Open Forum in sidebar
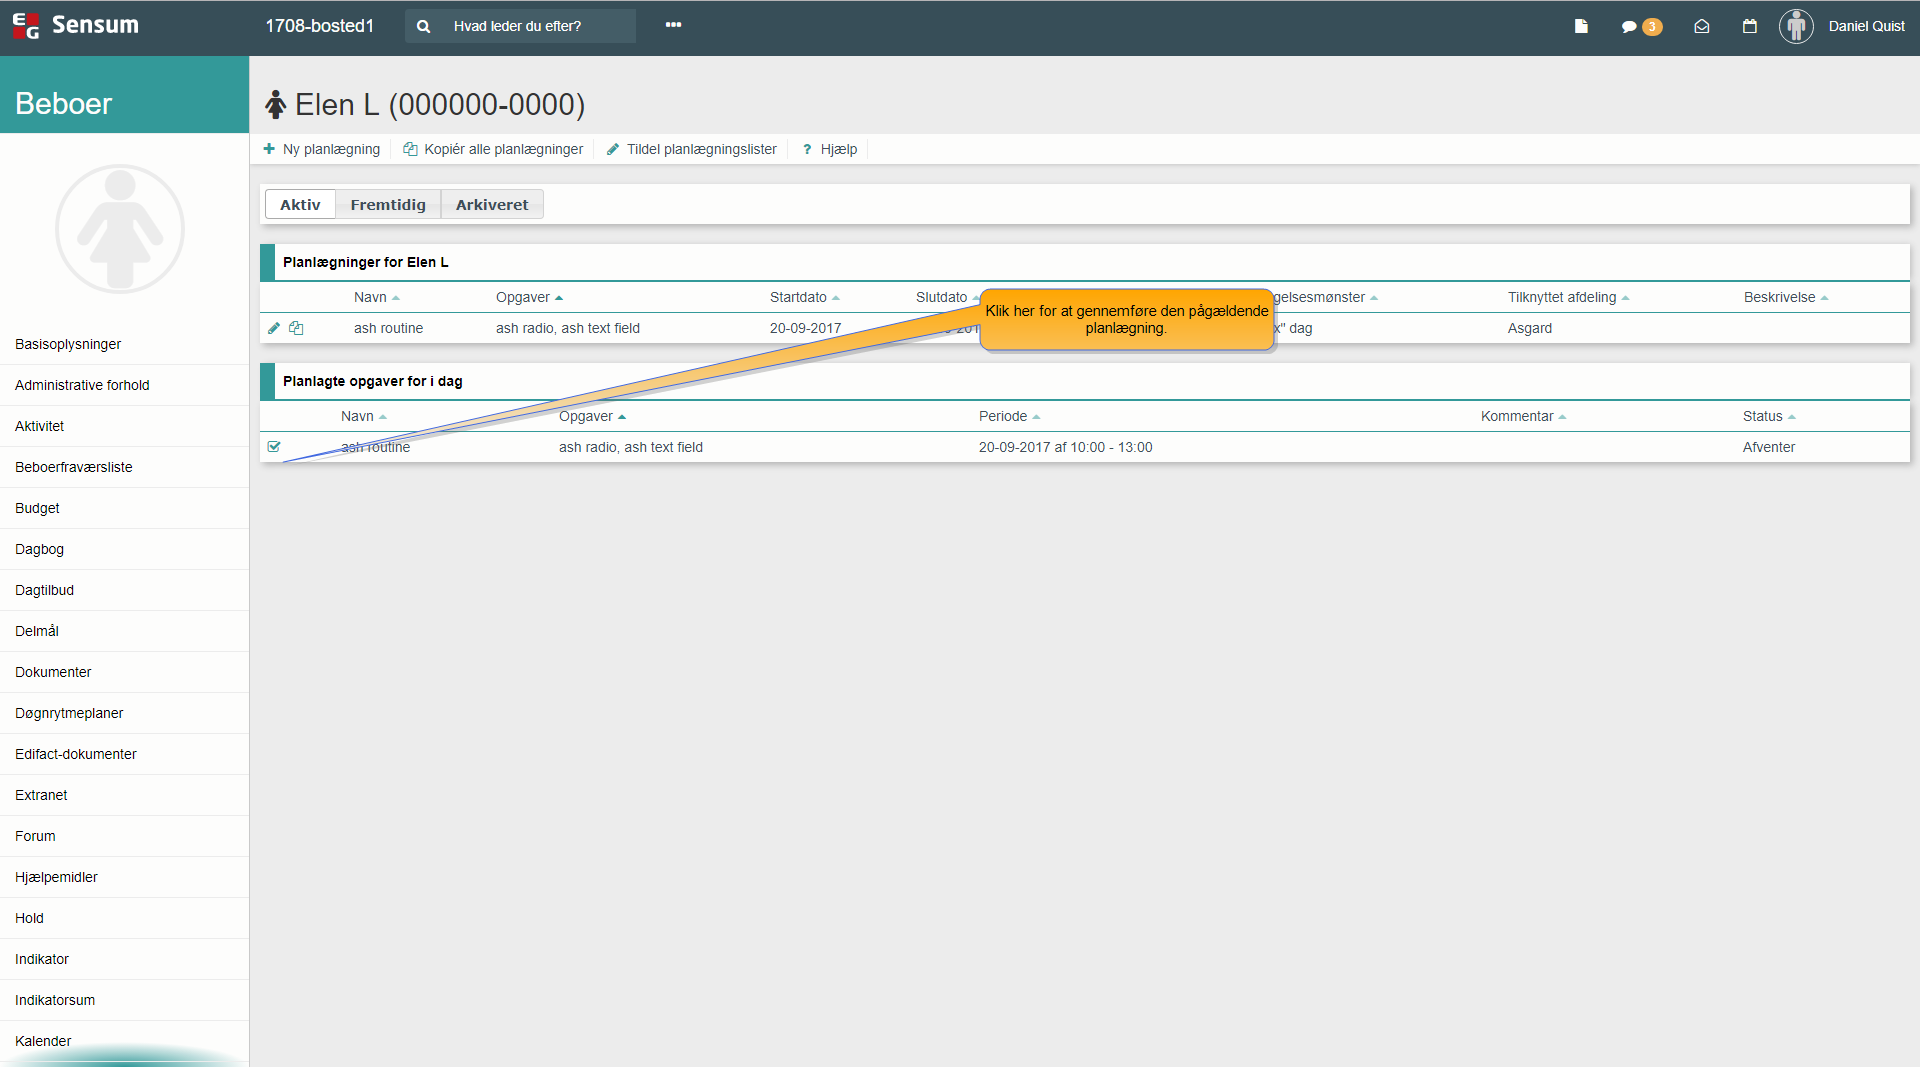This screenshot has width=1920, height=1071. tap(124, 836)
